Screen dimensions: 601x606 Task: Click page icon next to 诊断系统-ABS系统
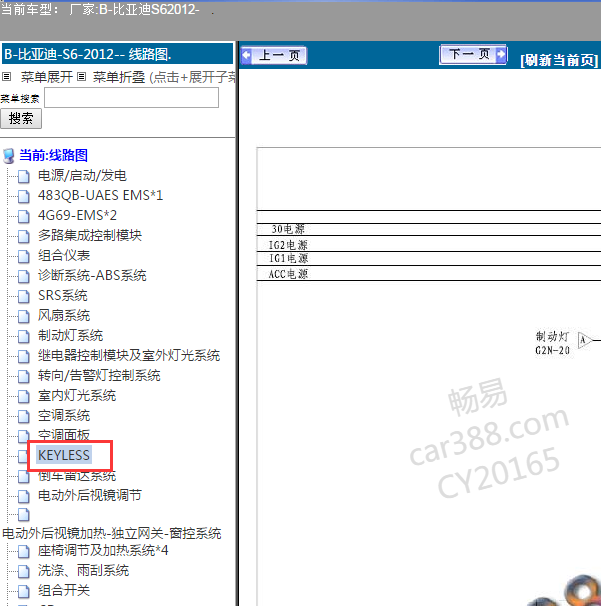coord(24,276)
